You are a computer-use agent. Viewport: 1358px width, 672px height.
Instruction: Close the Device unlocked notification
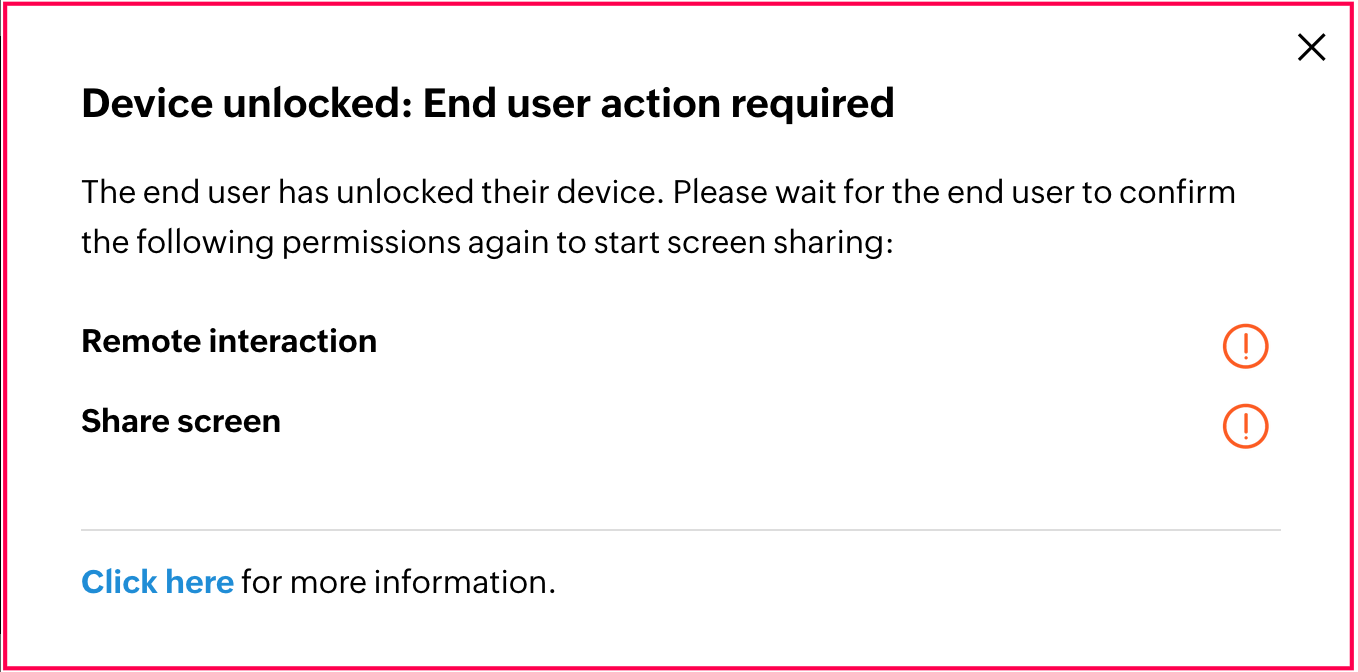point(1311,47)
